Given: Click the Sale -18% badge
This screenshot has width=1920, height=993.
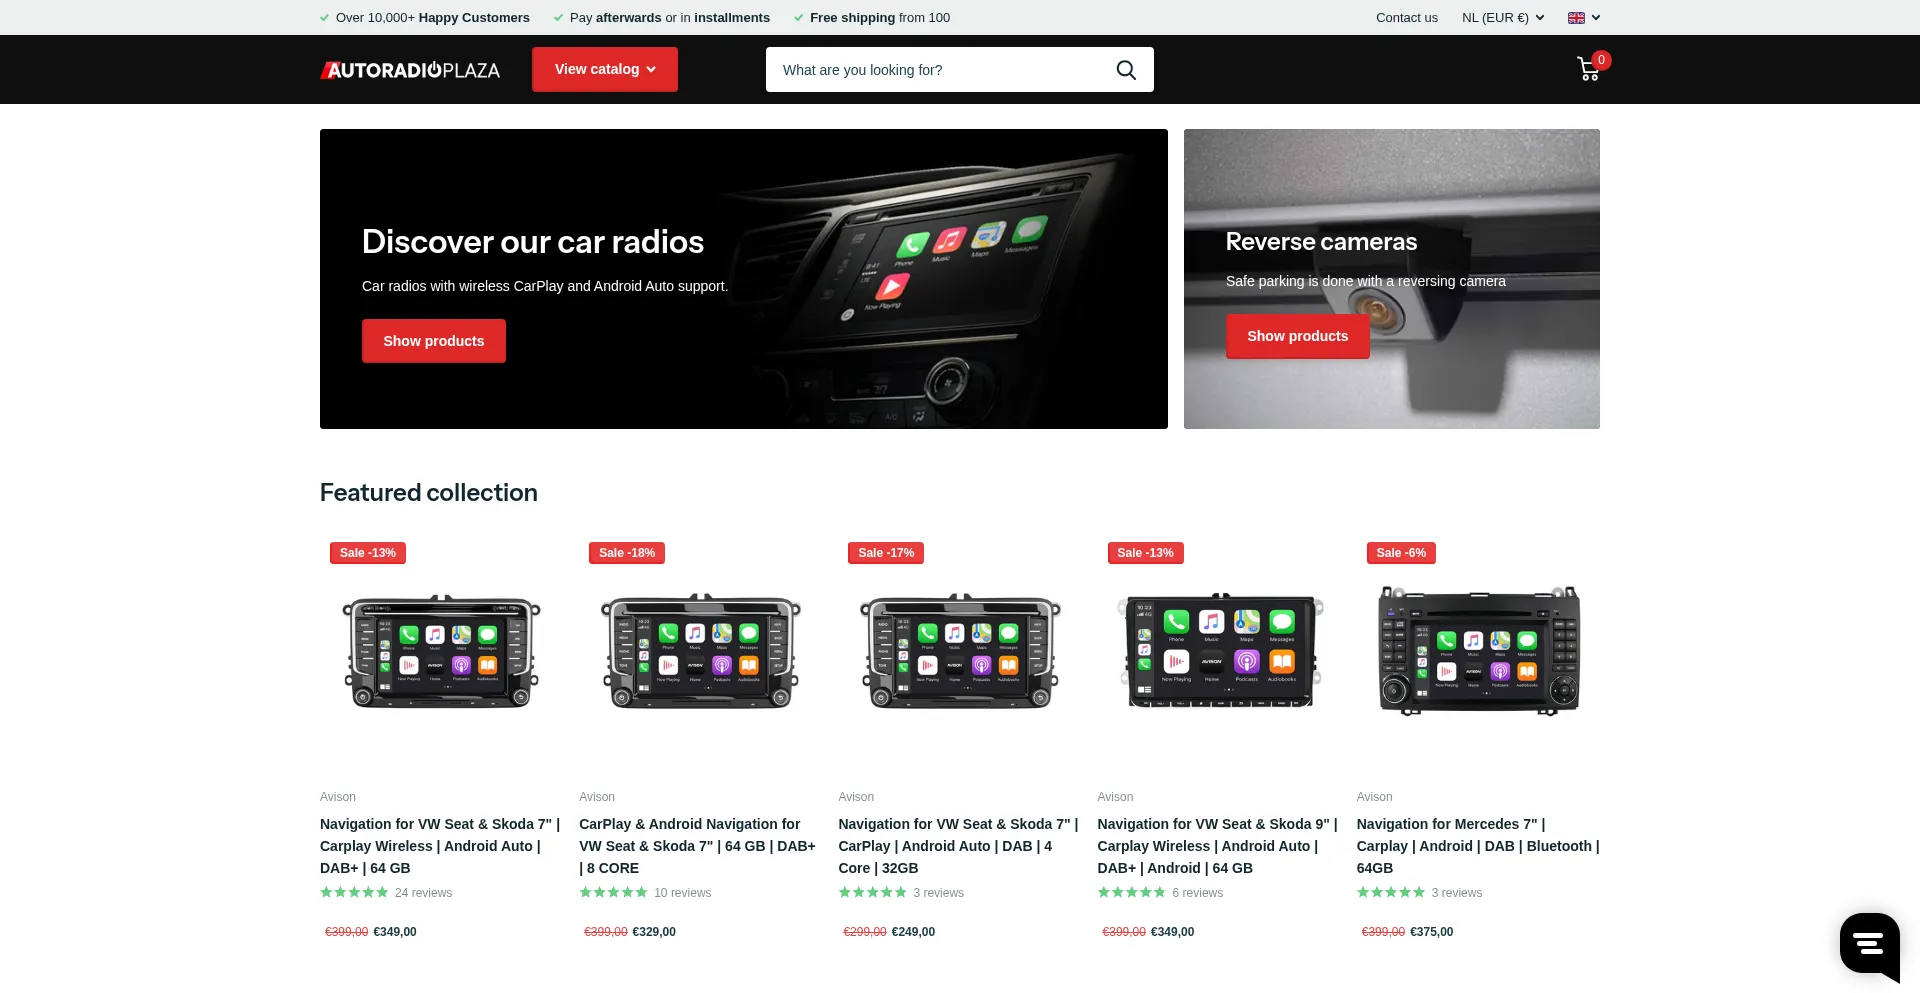Looking at the screenshot, I should point(627,553).
